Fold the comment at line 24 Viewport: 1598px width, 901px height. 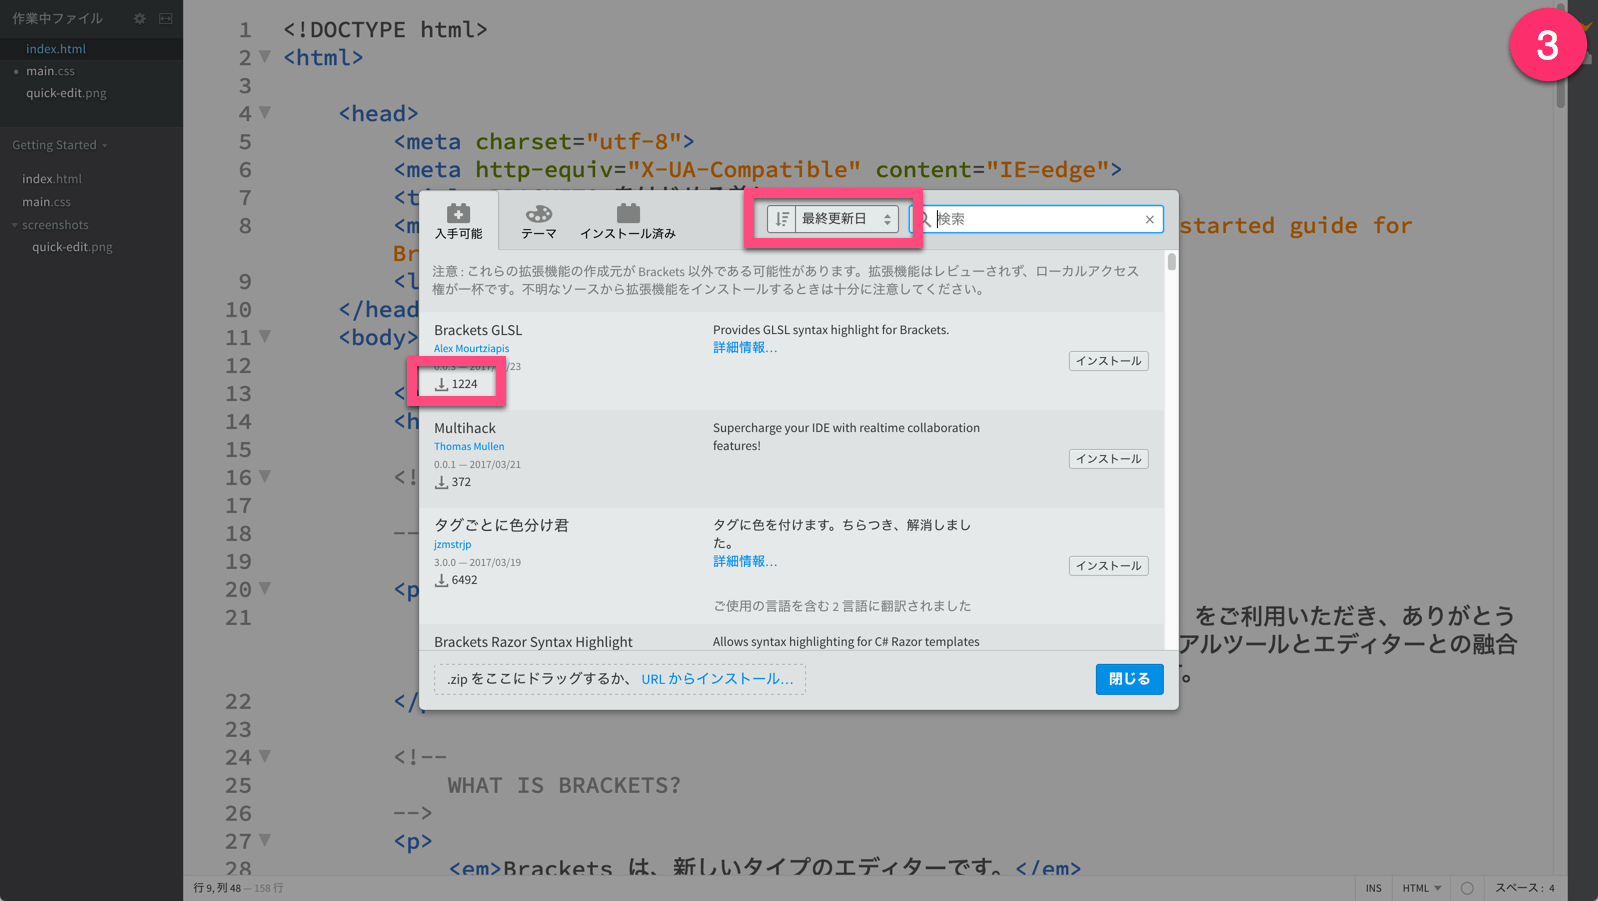[x=265, y=757]
